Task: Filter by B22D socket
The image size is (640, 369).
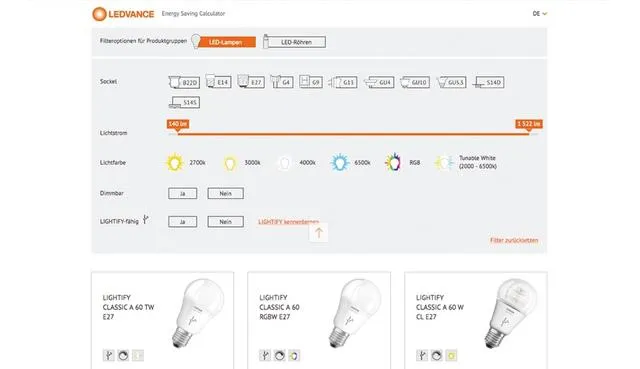Action: [x=184, y=82]
